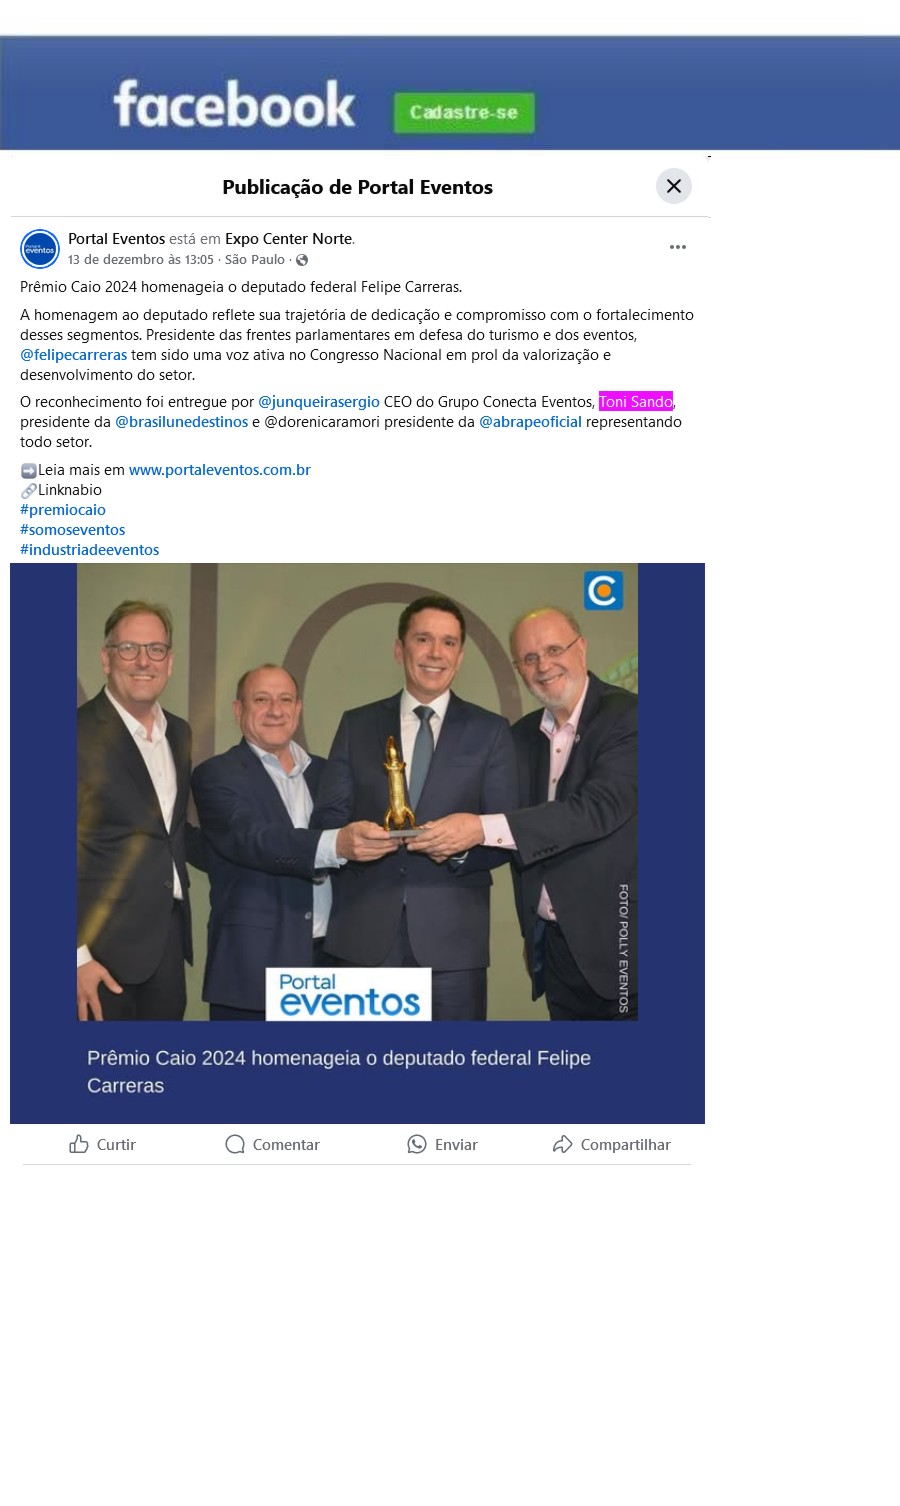900x1506 pixels.
Task: Visit the www.portaleventos.com.br link
Action: [x=220, y=470]
